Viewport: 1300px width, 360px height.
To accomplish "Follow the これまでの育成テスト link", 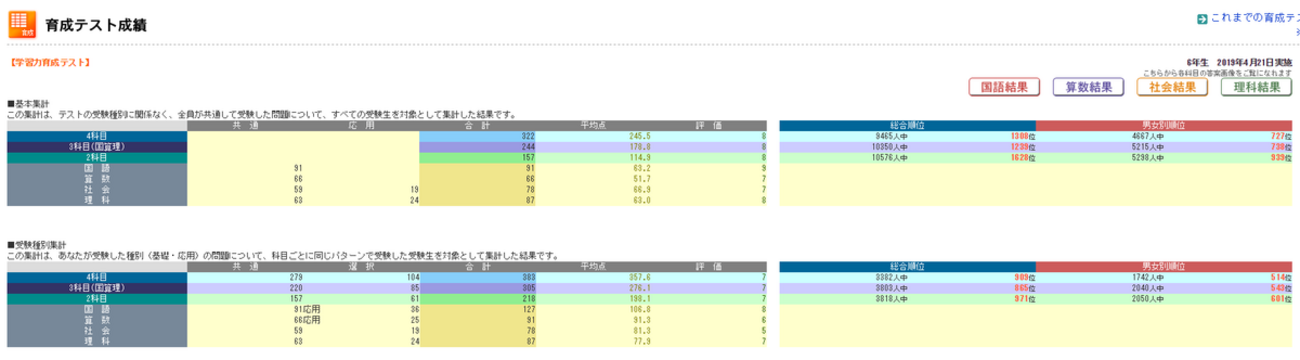I will click(1255, 18).
